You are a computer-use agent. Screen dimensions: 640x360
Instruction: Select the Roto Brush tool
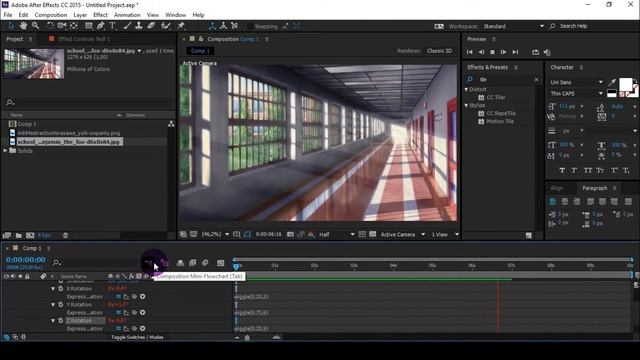coord(165,26)
